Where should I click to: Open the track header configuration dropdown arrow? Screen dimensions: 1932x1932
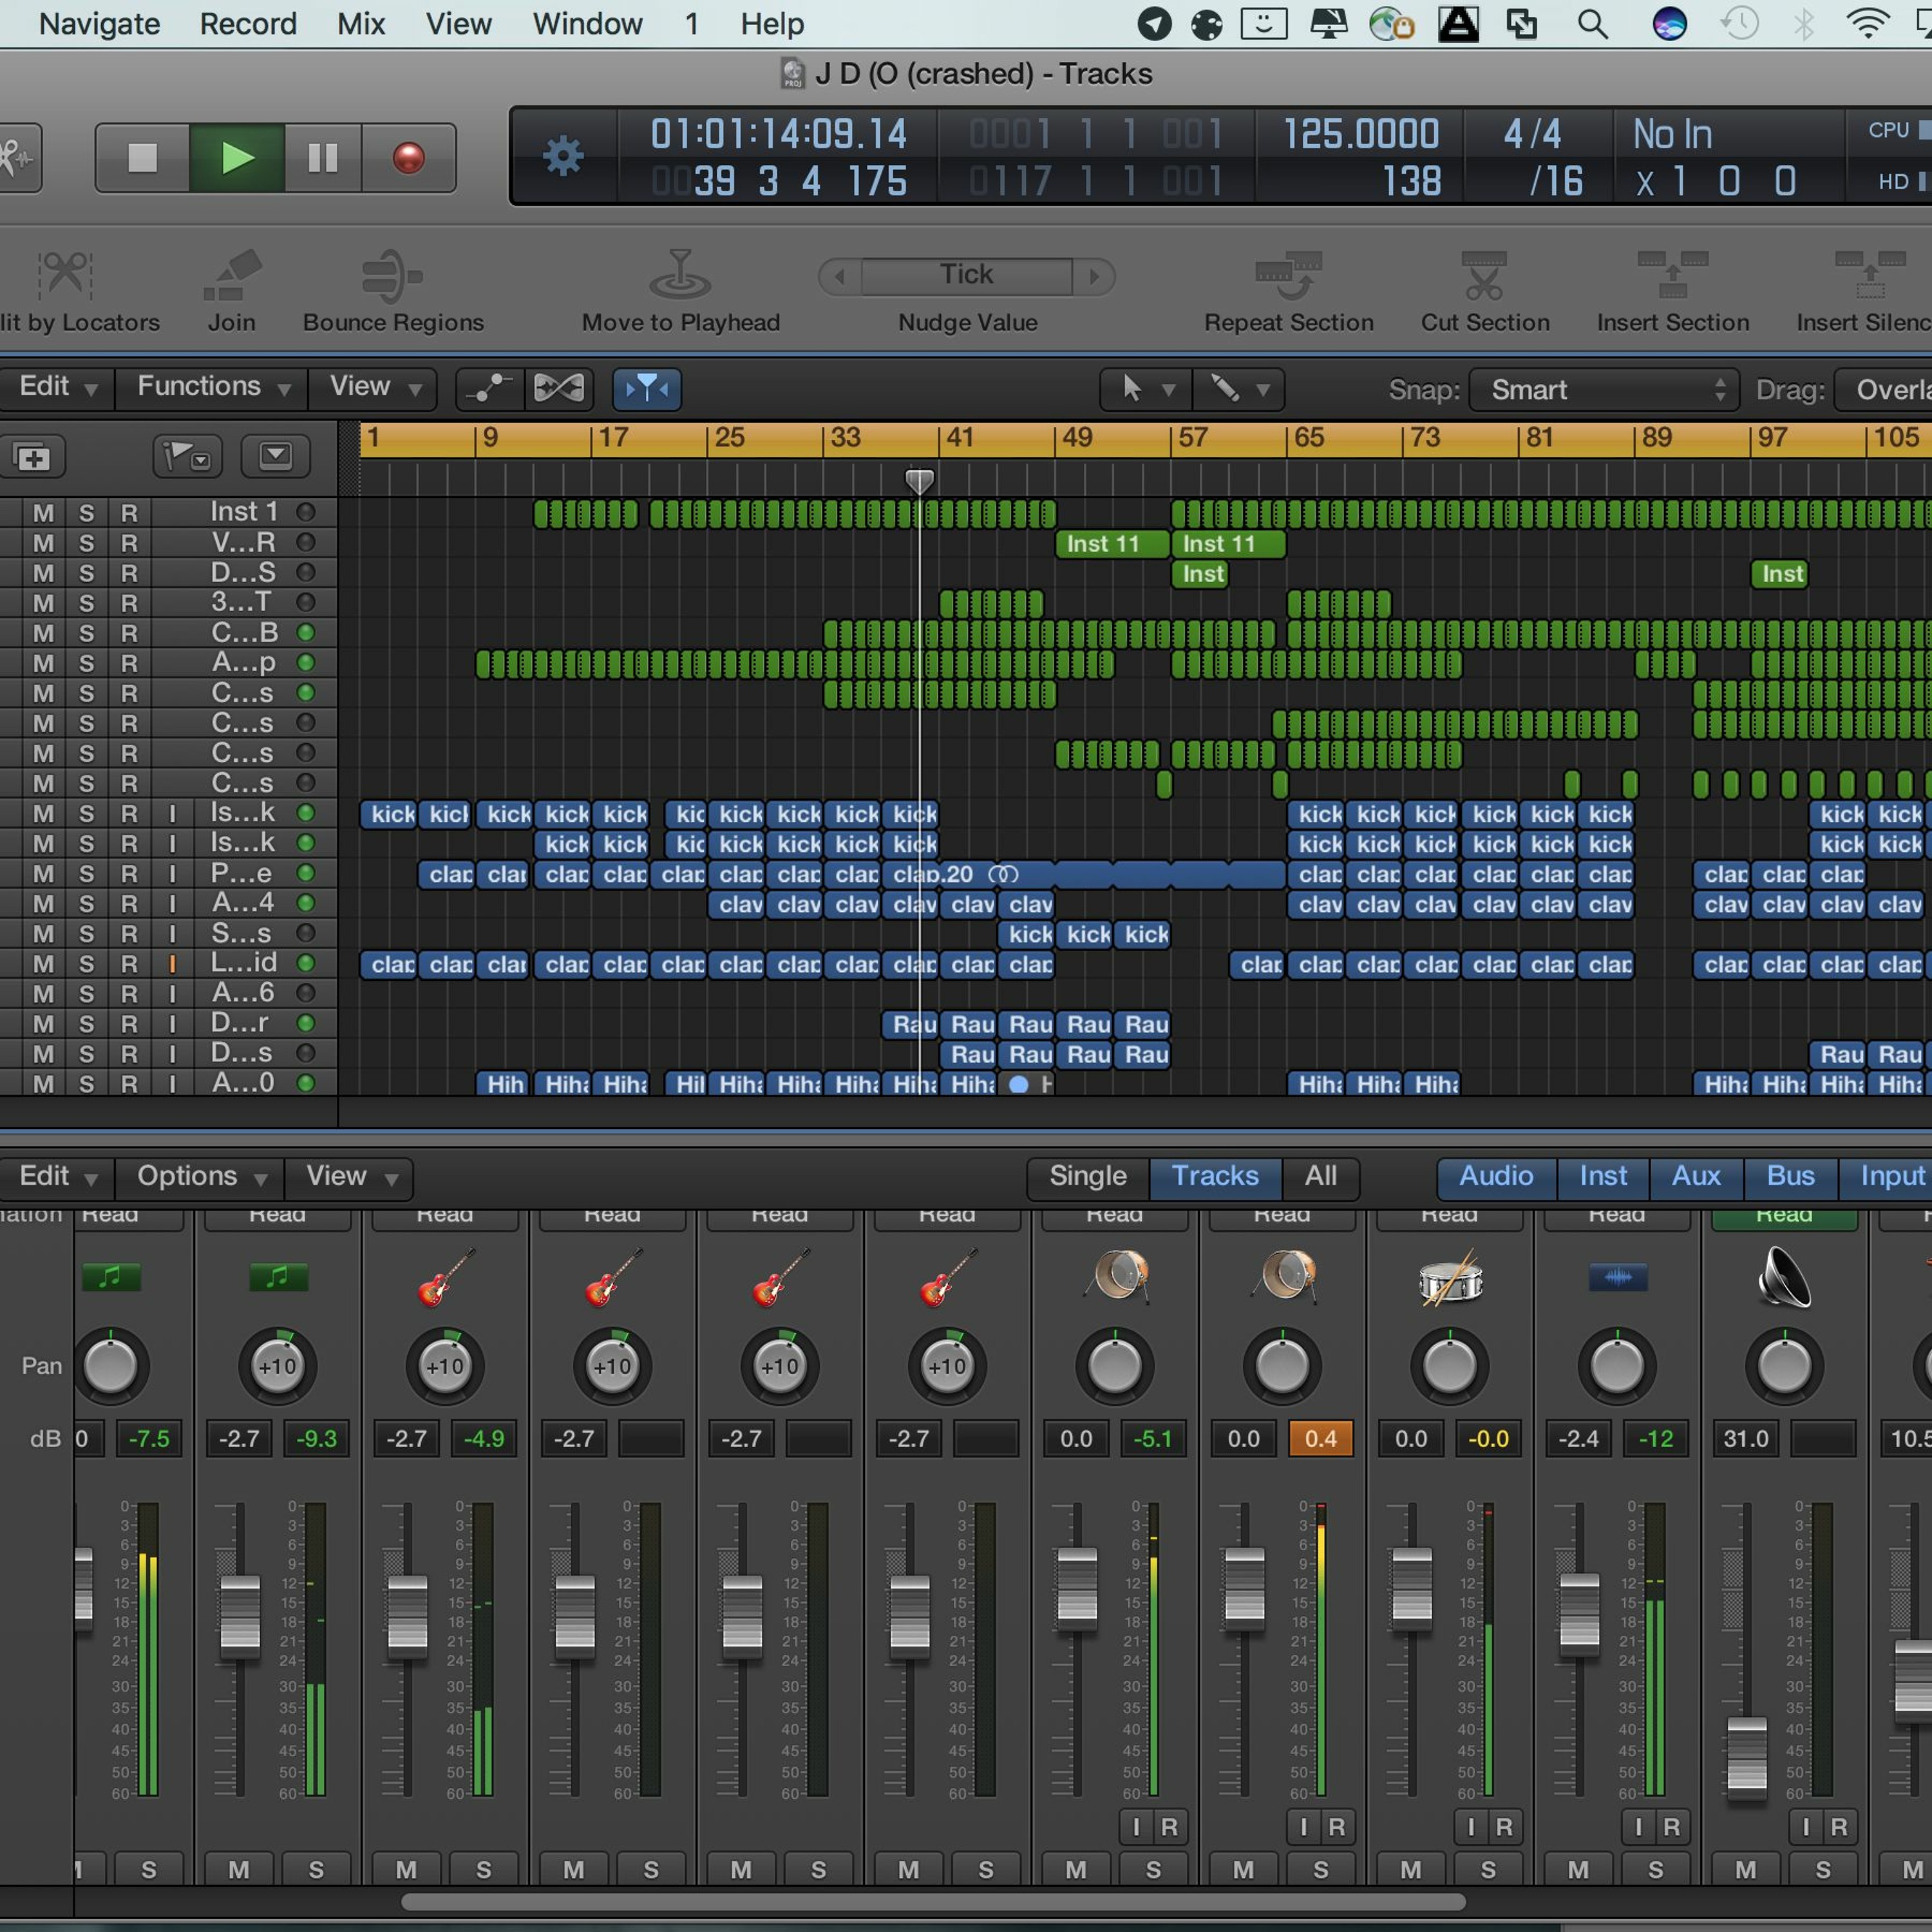(275, 457)
